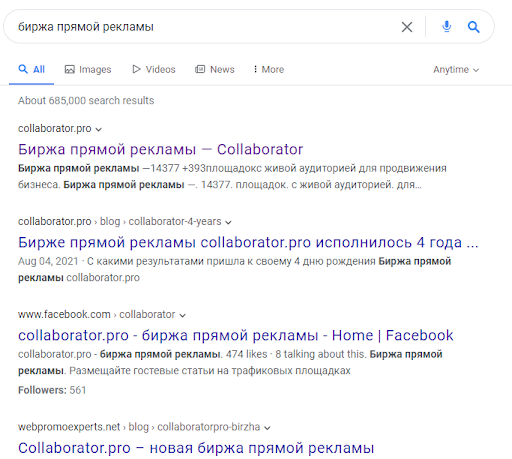Submit the search with the magnifier icon

473,27
